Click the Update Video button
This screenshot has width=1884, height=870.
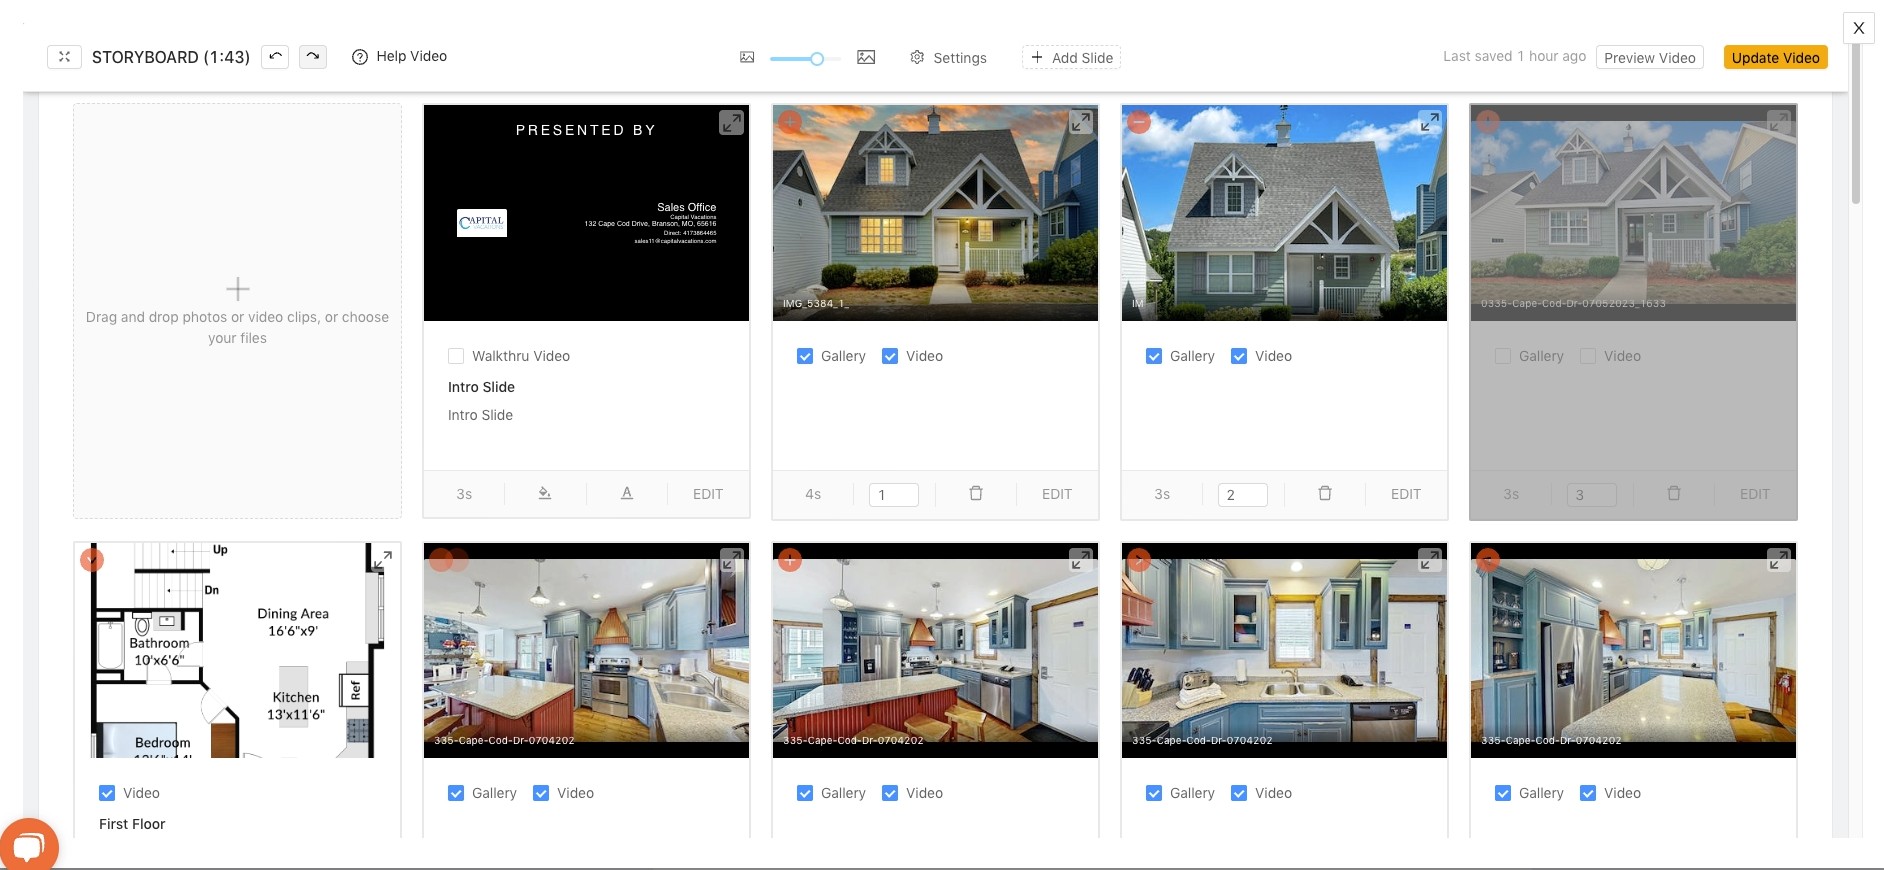click(1775, 58)
